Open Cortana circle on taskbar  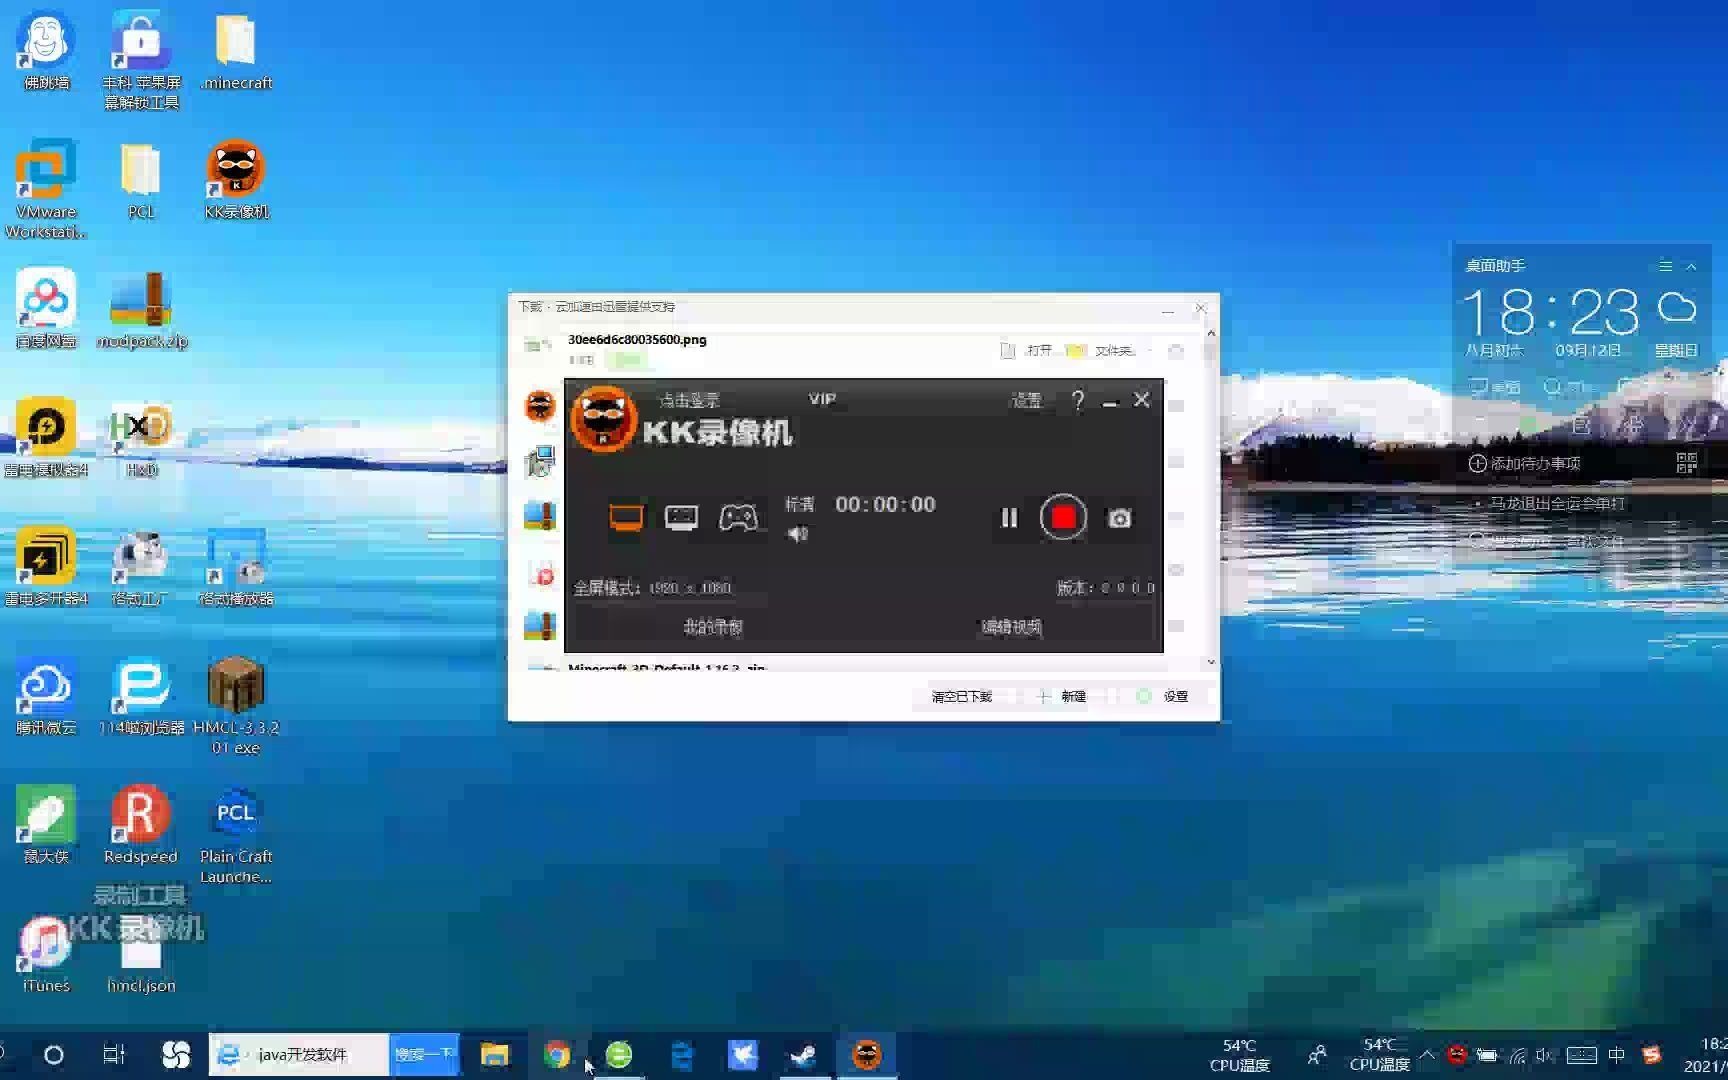(x=54, y=1055)
